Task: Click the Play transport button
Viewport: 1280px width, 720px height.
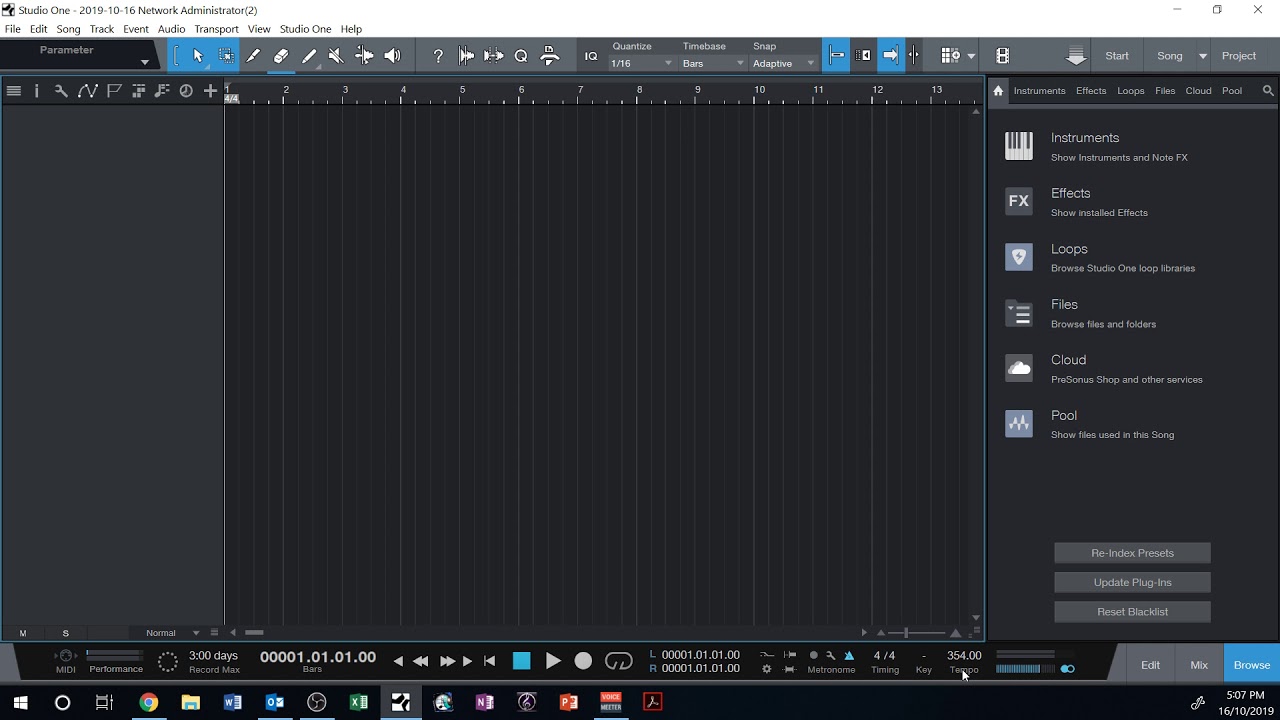Action: point(553,661)
